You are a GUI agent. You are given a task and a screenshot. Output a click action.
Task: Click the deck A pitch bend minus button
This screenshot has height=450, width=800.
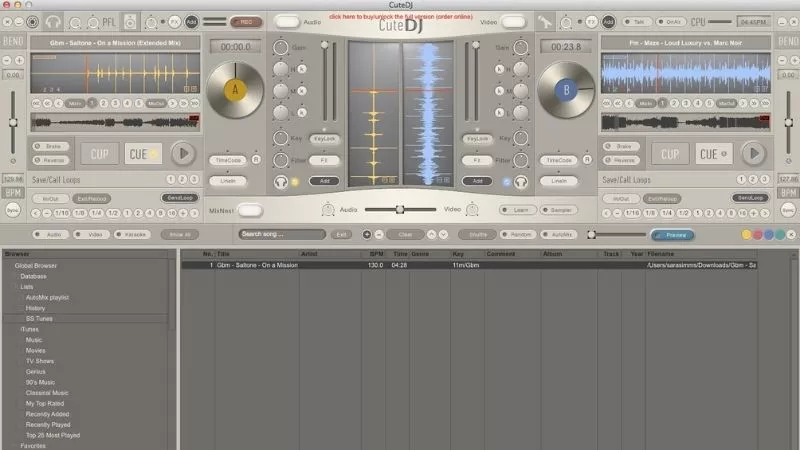pyautogui.click(x=7, y=60)
